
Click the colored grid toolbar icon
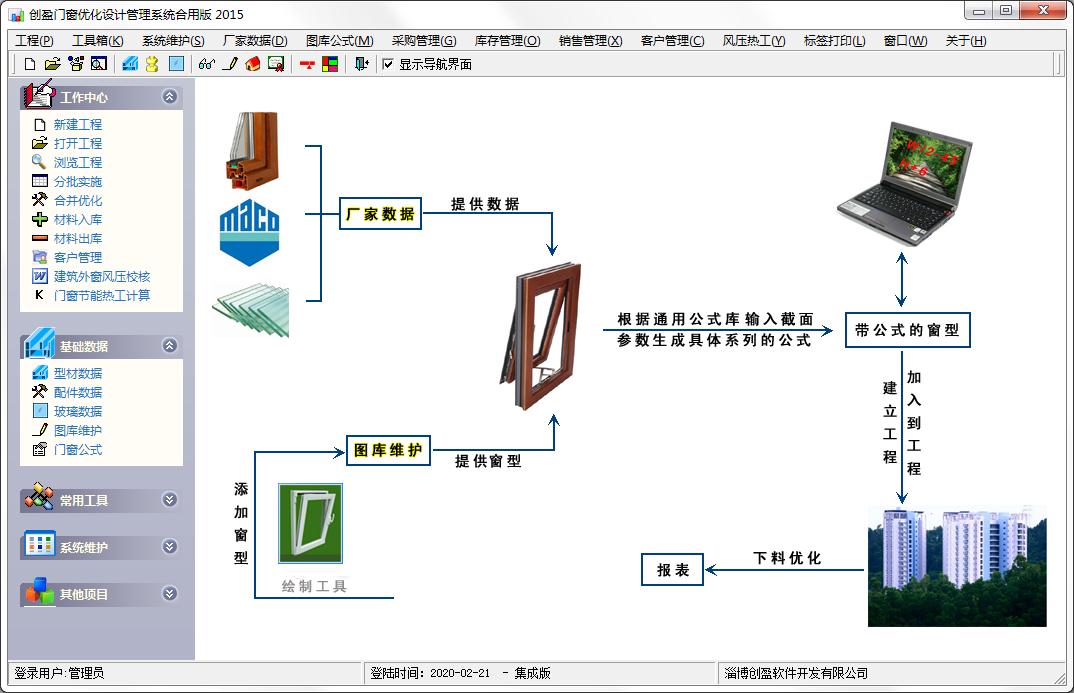(330, 64)
